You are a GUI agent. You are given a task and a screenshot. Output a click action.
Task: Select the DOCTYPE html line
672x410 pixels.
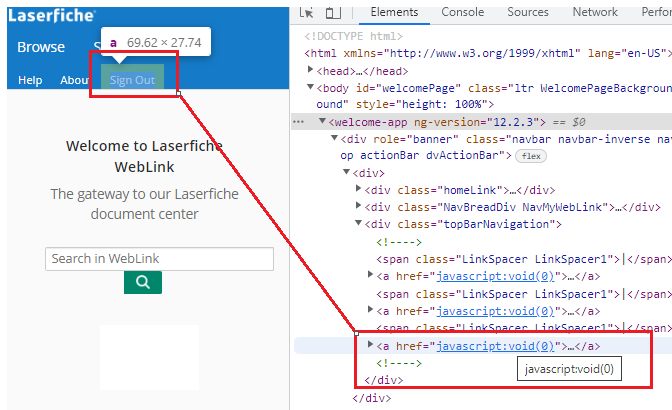354,36
